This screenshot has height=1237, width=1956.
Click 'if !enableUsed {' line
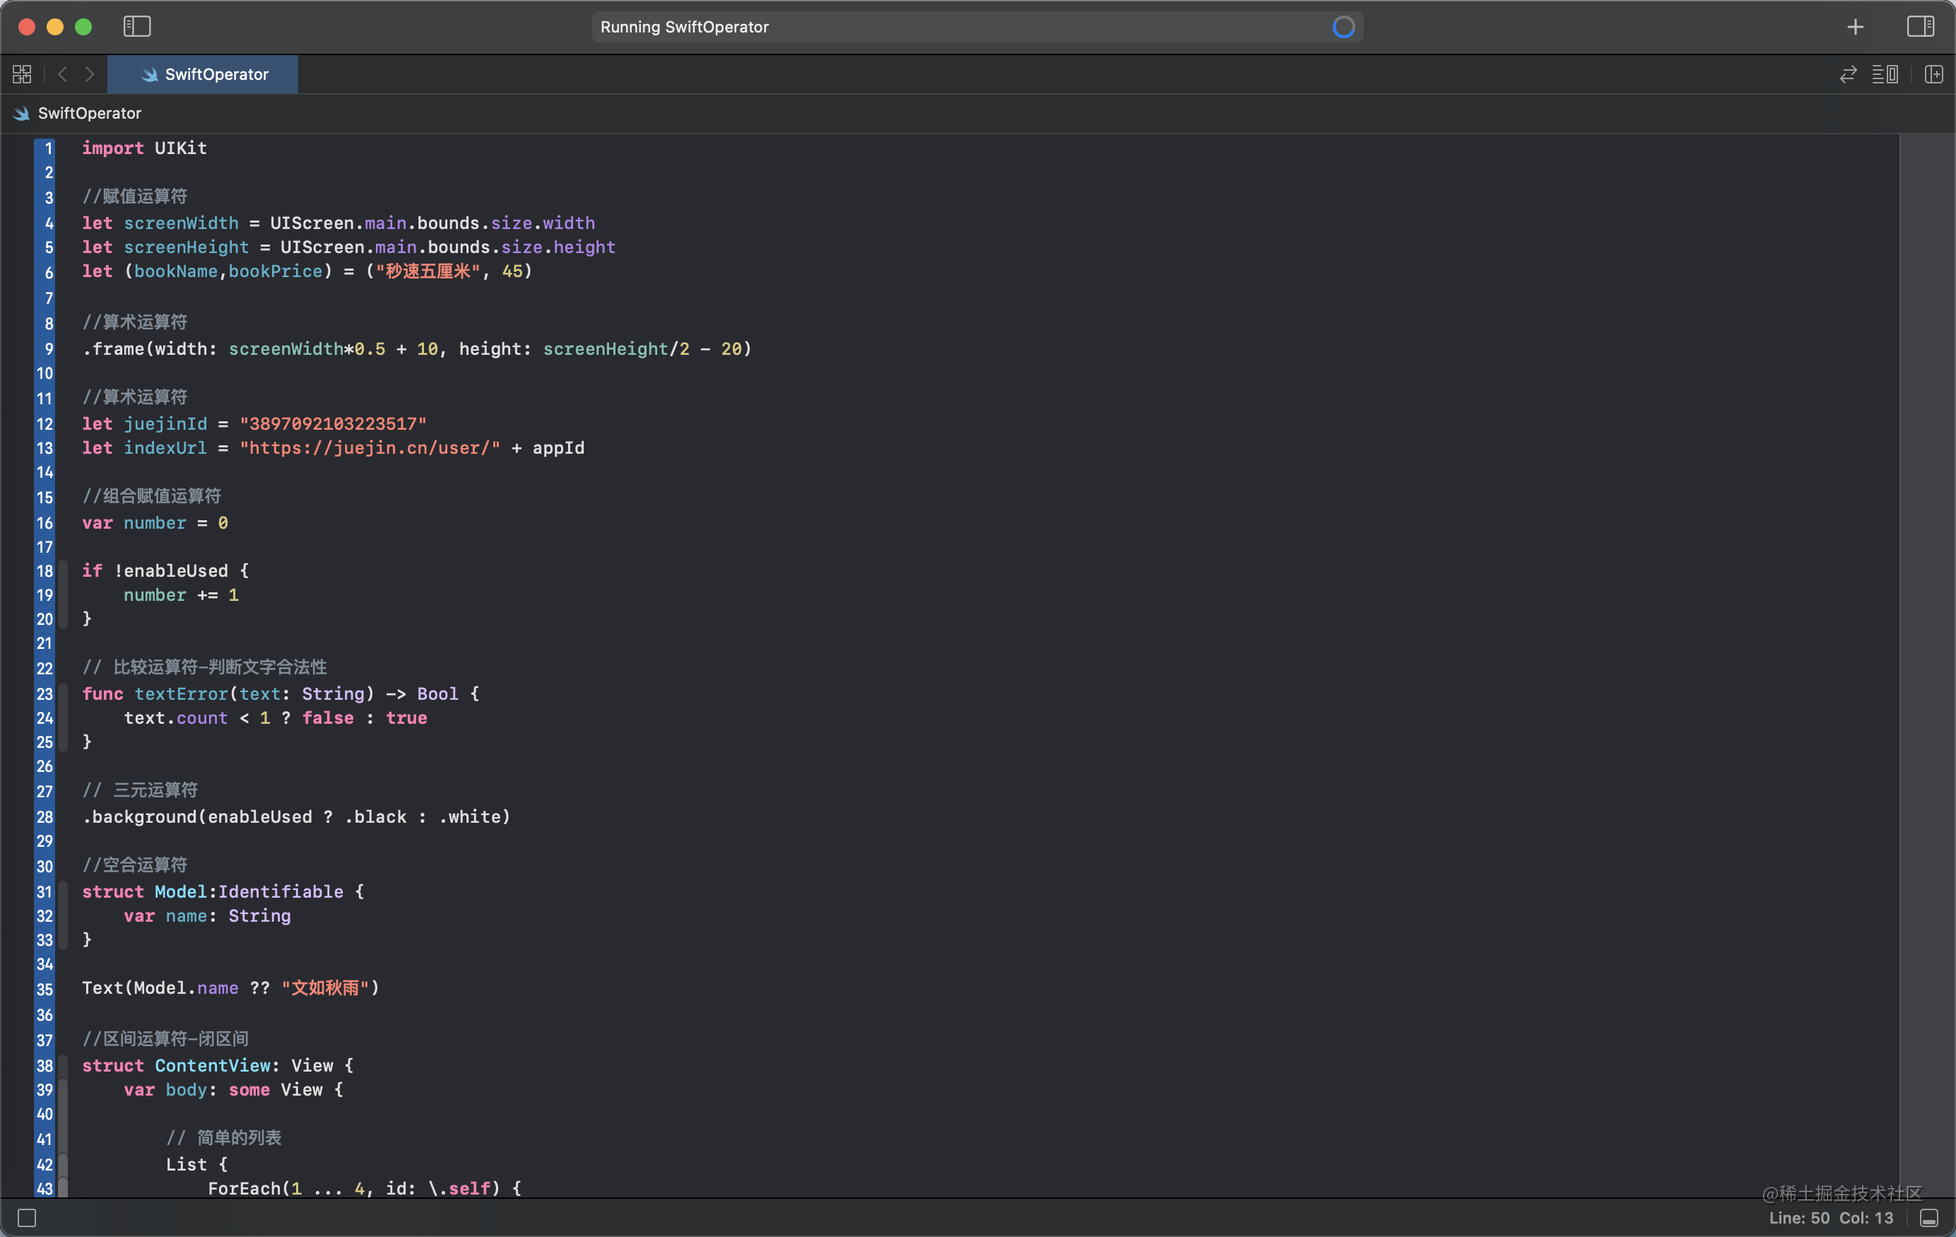pyautogui.click(x=165, y=571)
